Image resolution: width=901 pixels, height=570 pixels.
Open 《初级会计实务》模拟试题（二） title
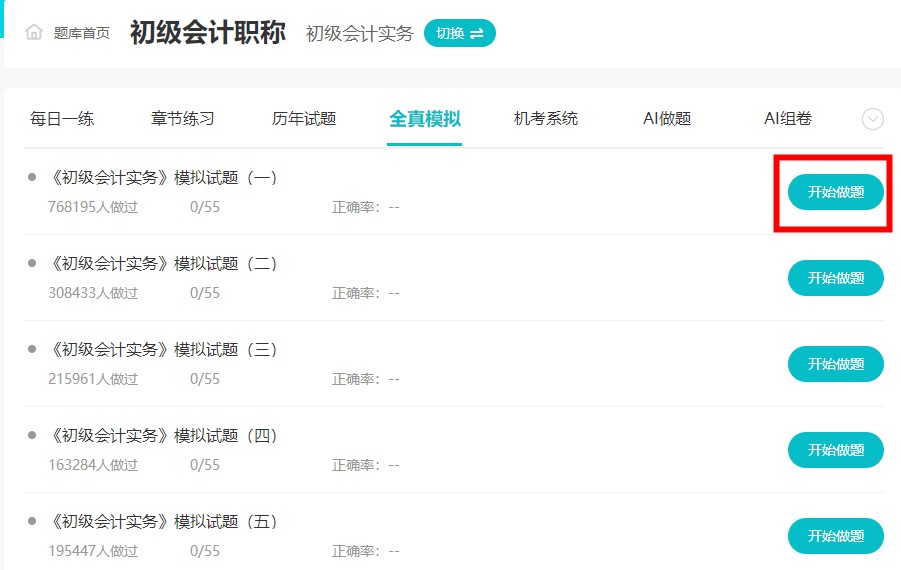[164, 264]
